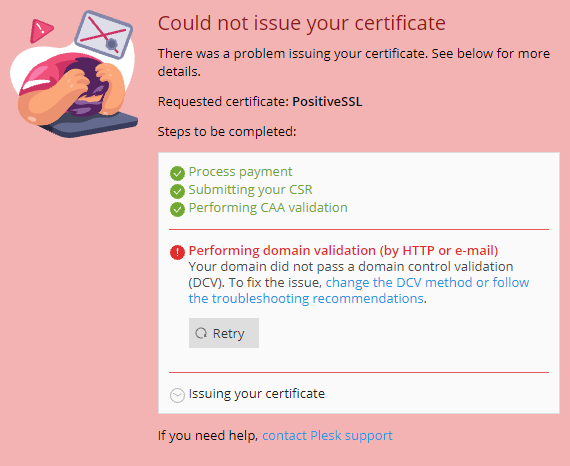Click the red error exclamation icon
Image resolution: width=570 pixels, height=466 pixels.
[177, 252]
